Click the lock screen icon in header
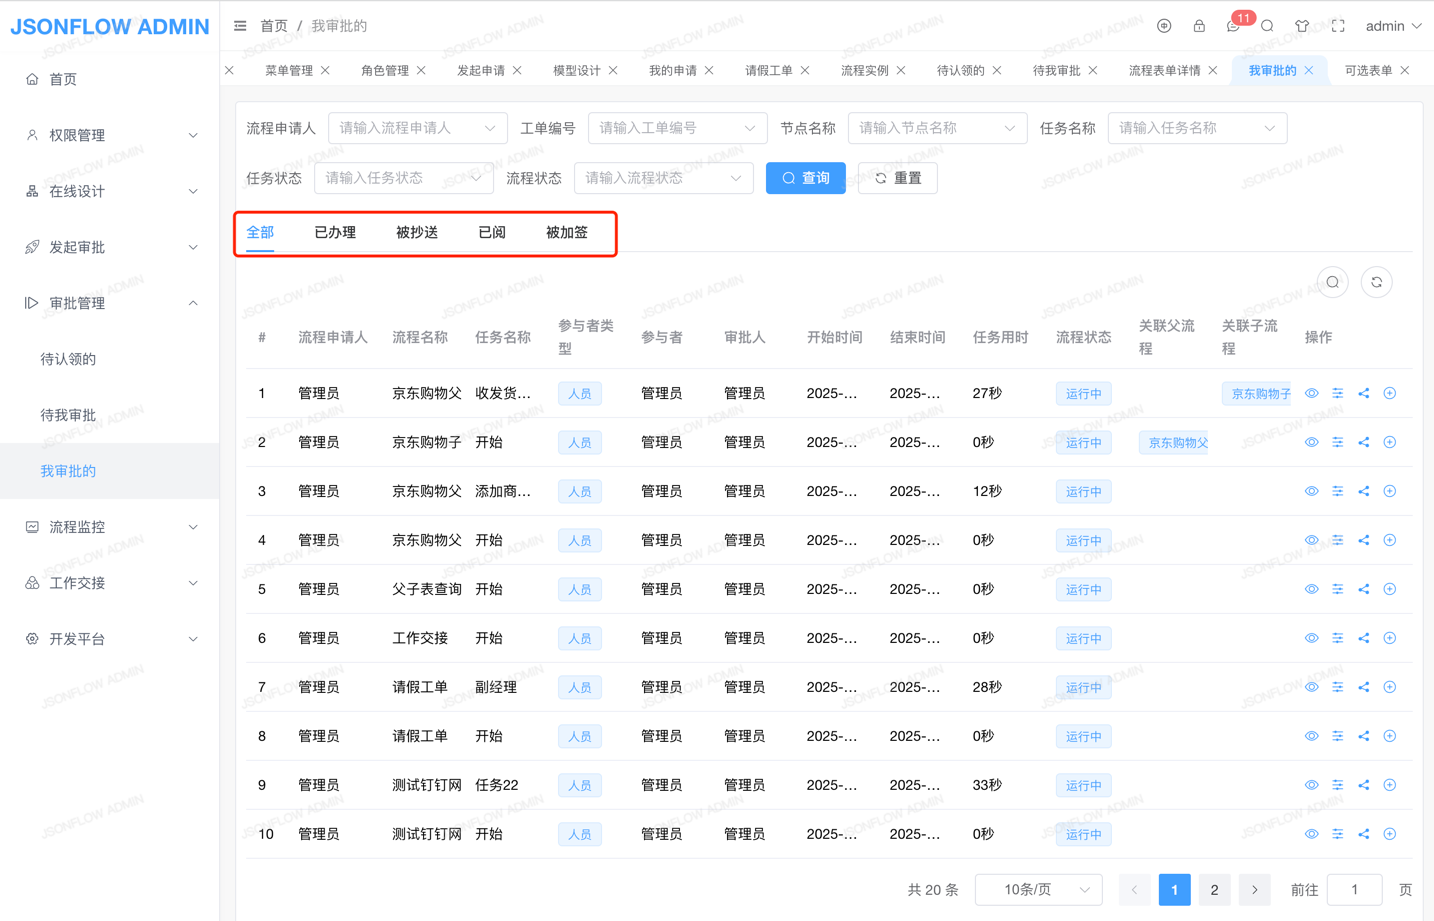This screenshot has width=1434, height=921. pyautogui.click(x=1198, y=26)
